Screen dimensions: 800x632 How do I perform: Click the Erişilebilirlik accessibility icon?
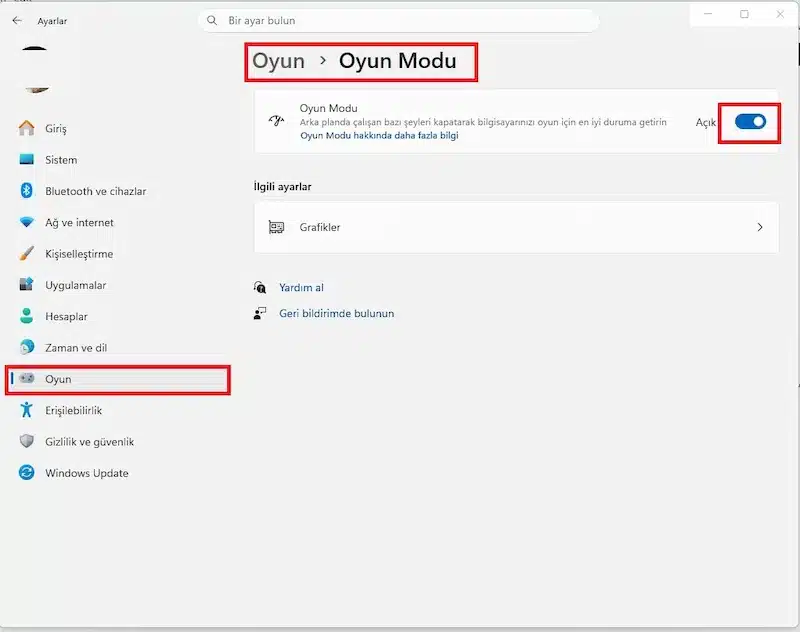coord(27,410)
